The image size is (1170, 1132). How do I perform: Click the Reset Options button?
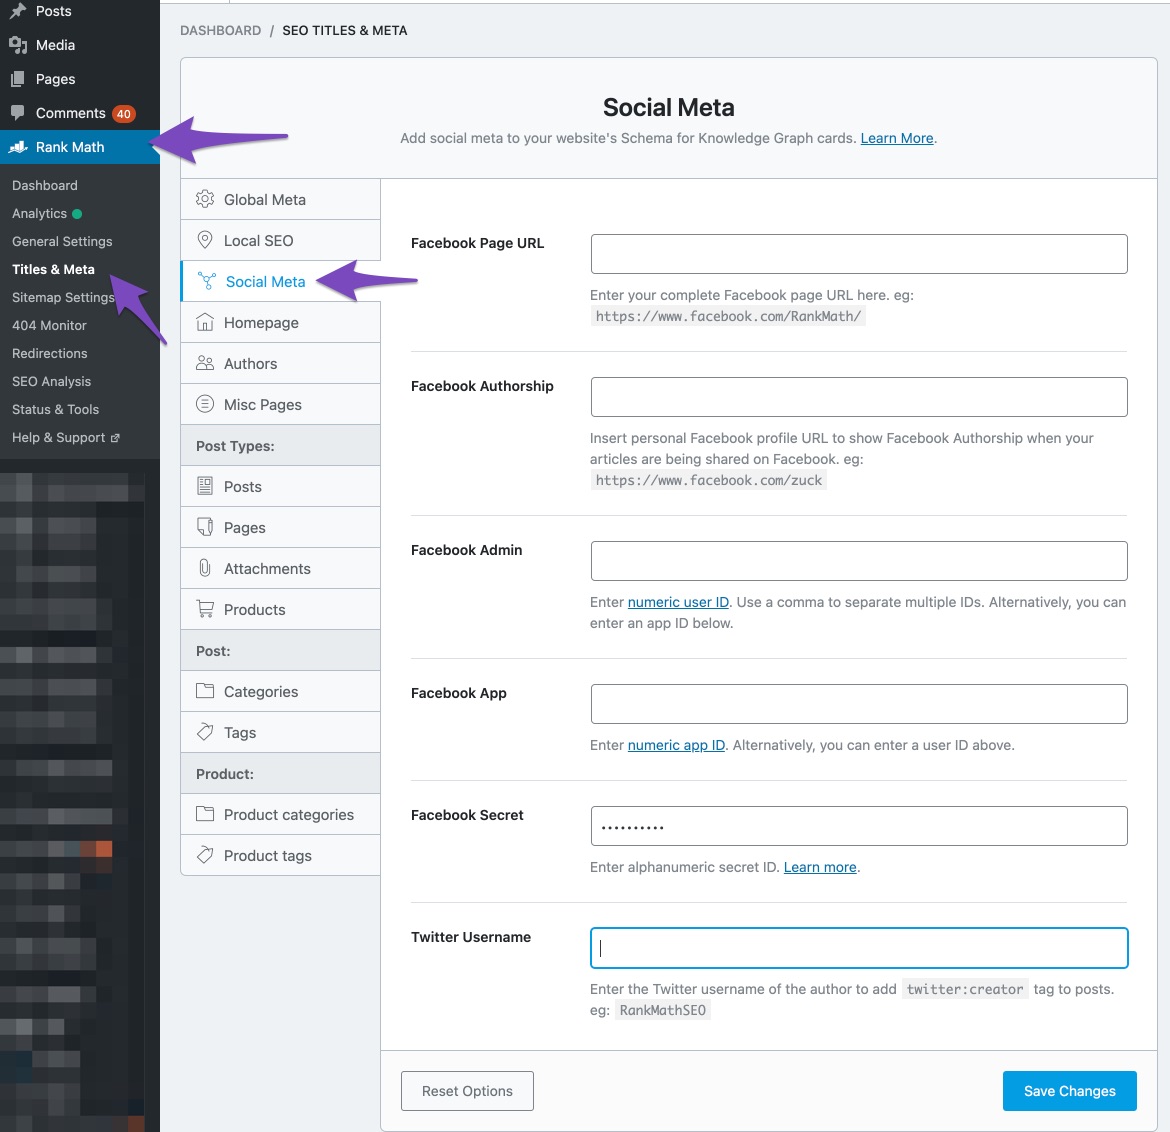(467, 1091)
